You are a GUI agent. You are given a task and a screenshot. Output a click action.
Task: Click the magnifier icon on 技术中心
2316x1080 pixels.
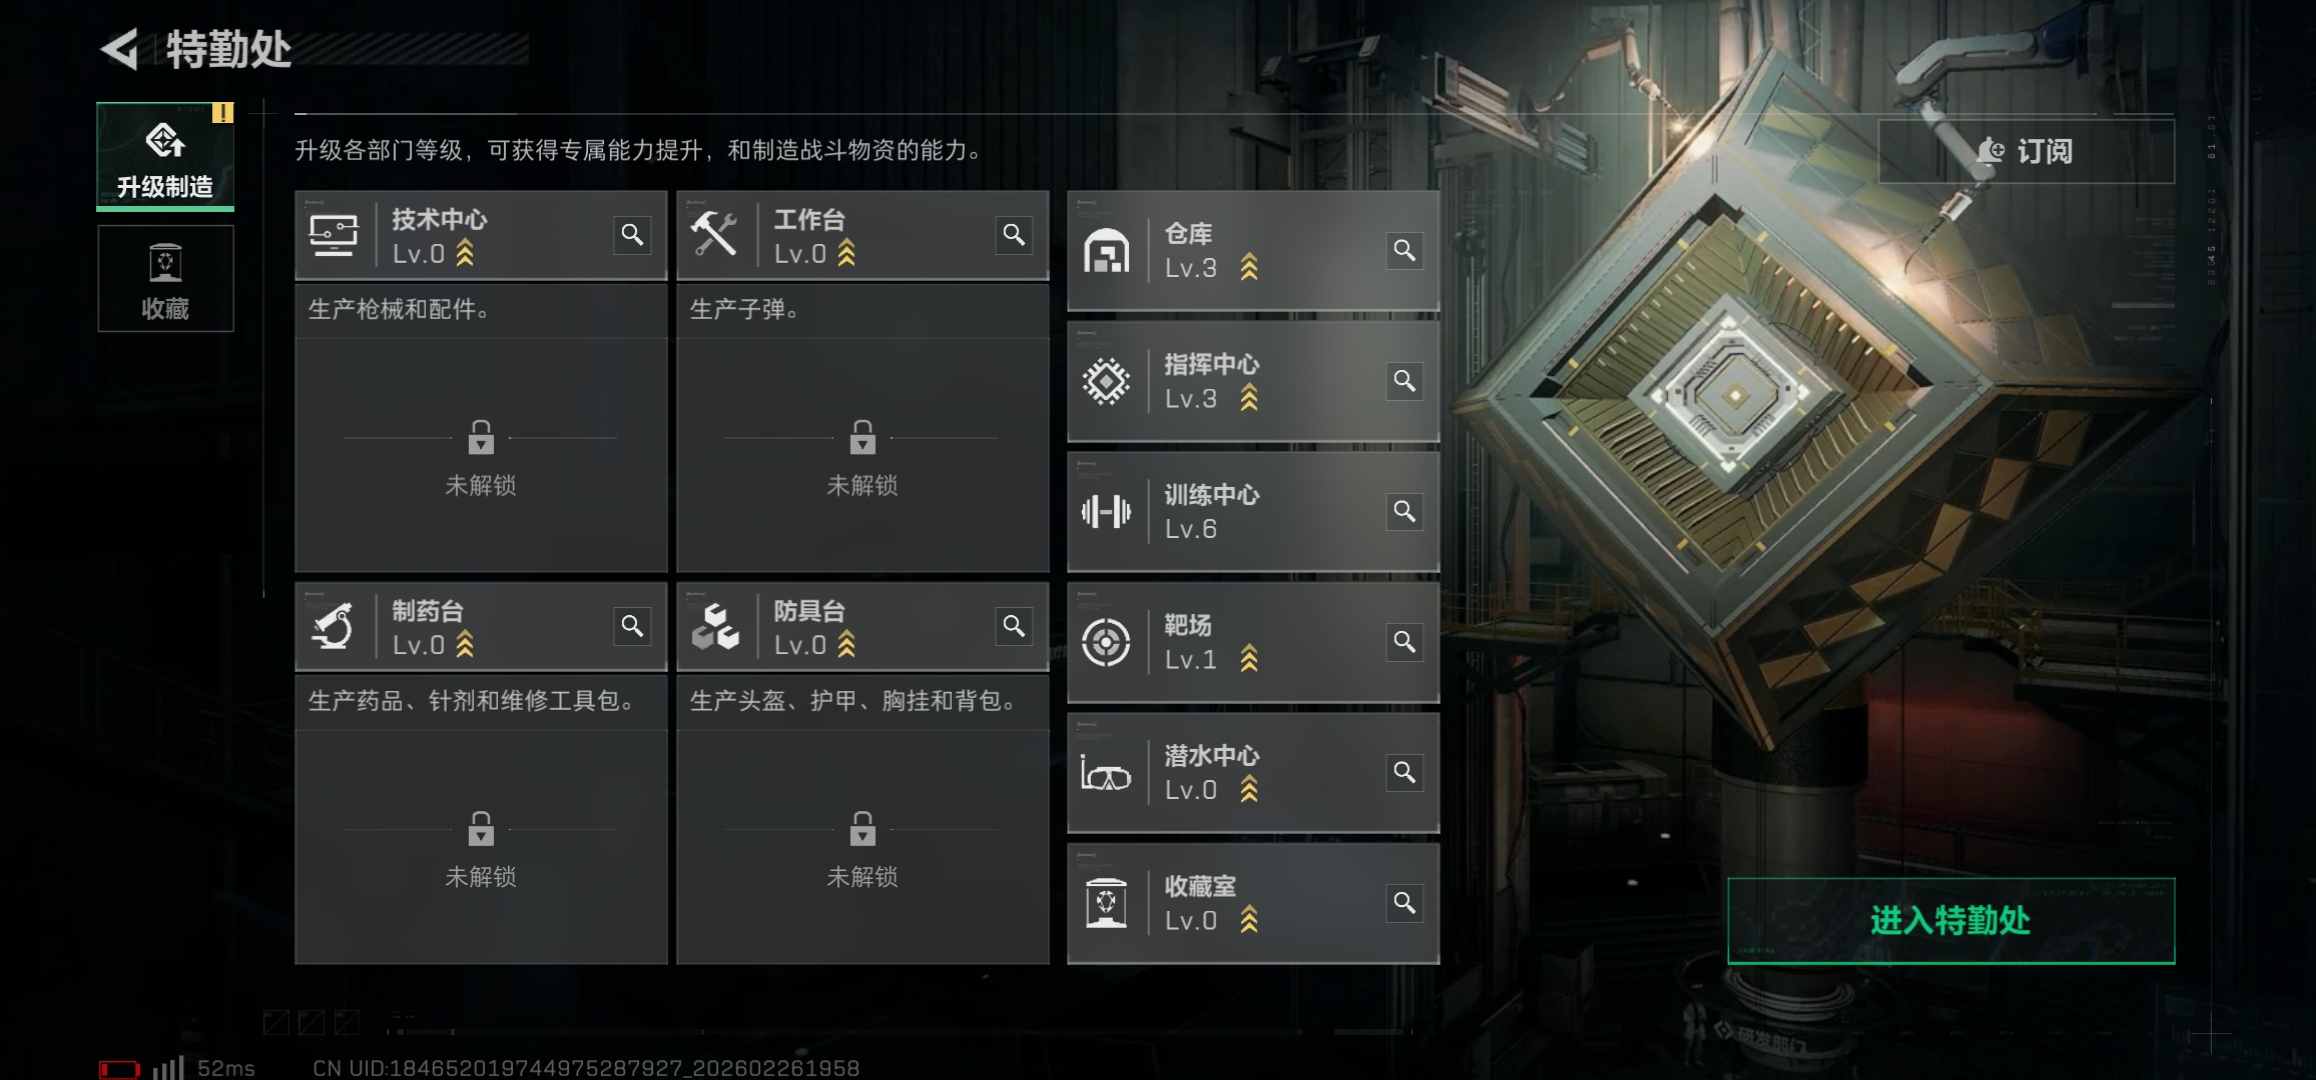click(632, 235)
